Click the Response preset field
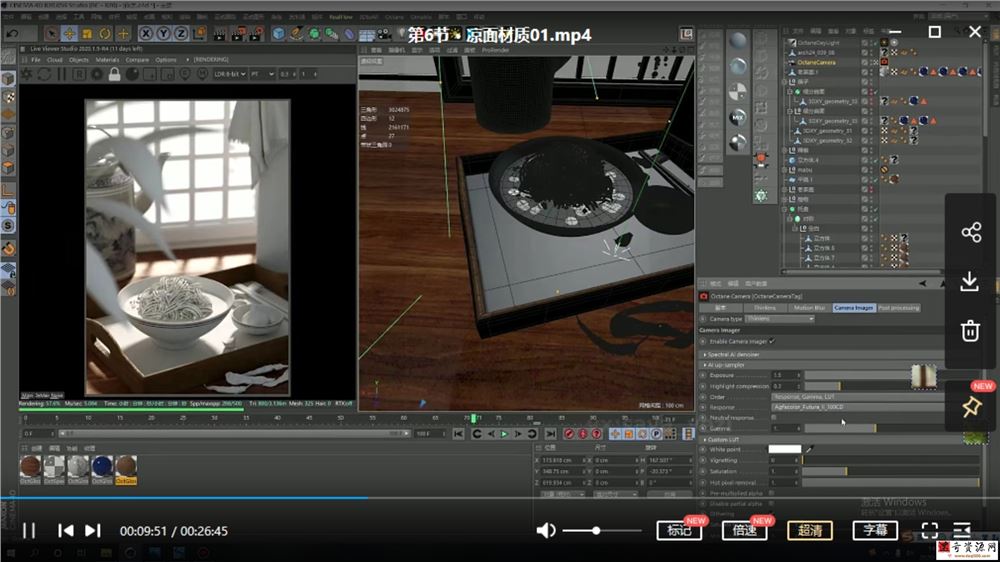The height and width of the screenshot is (562, 1000). point(858,407)
